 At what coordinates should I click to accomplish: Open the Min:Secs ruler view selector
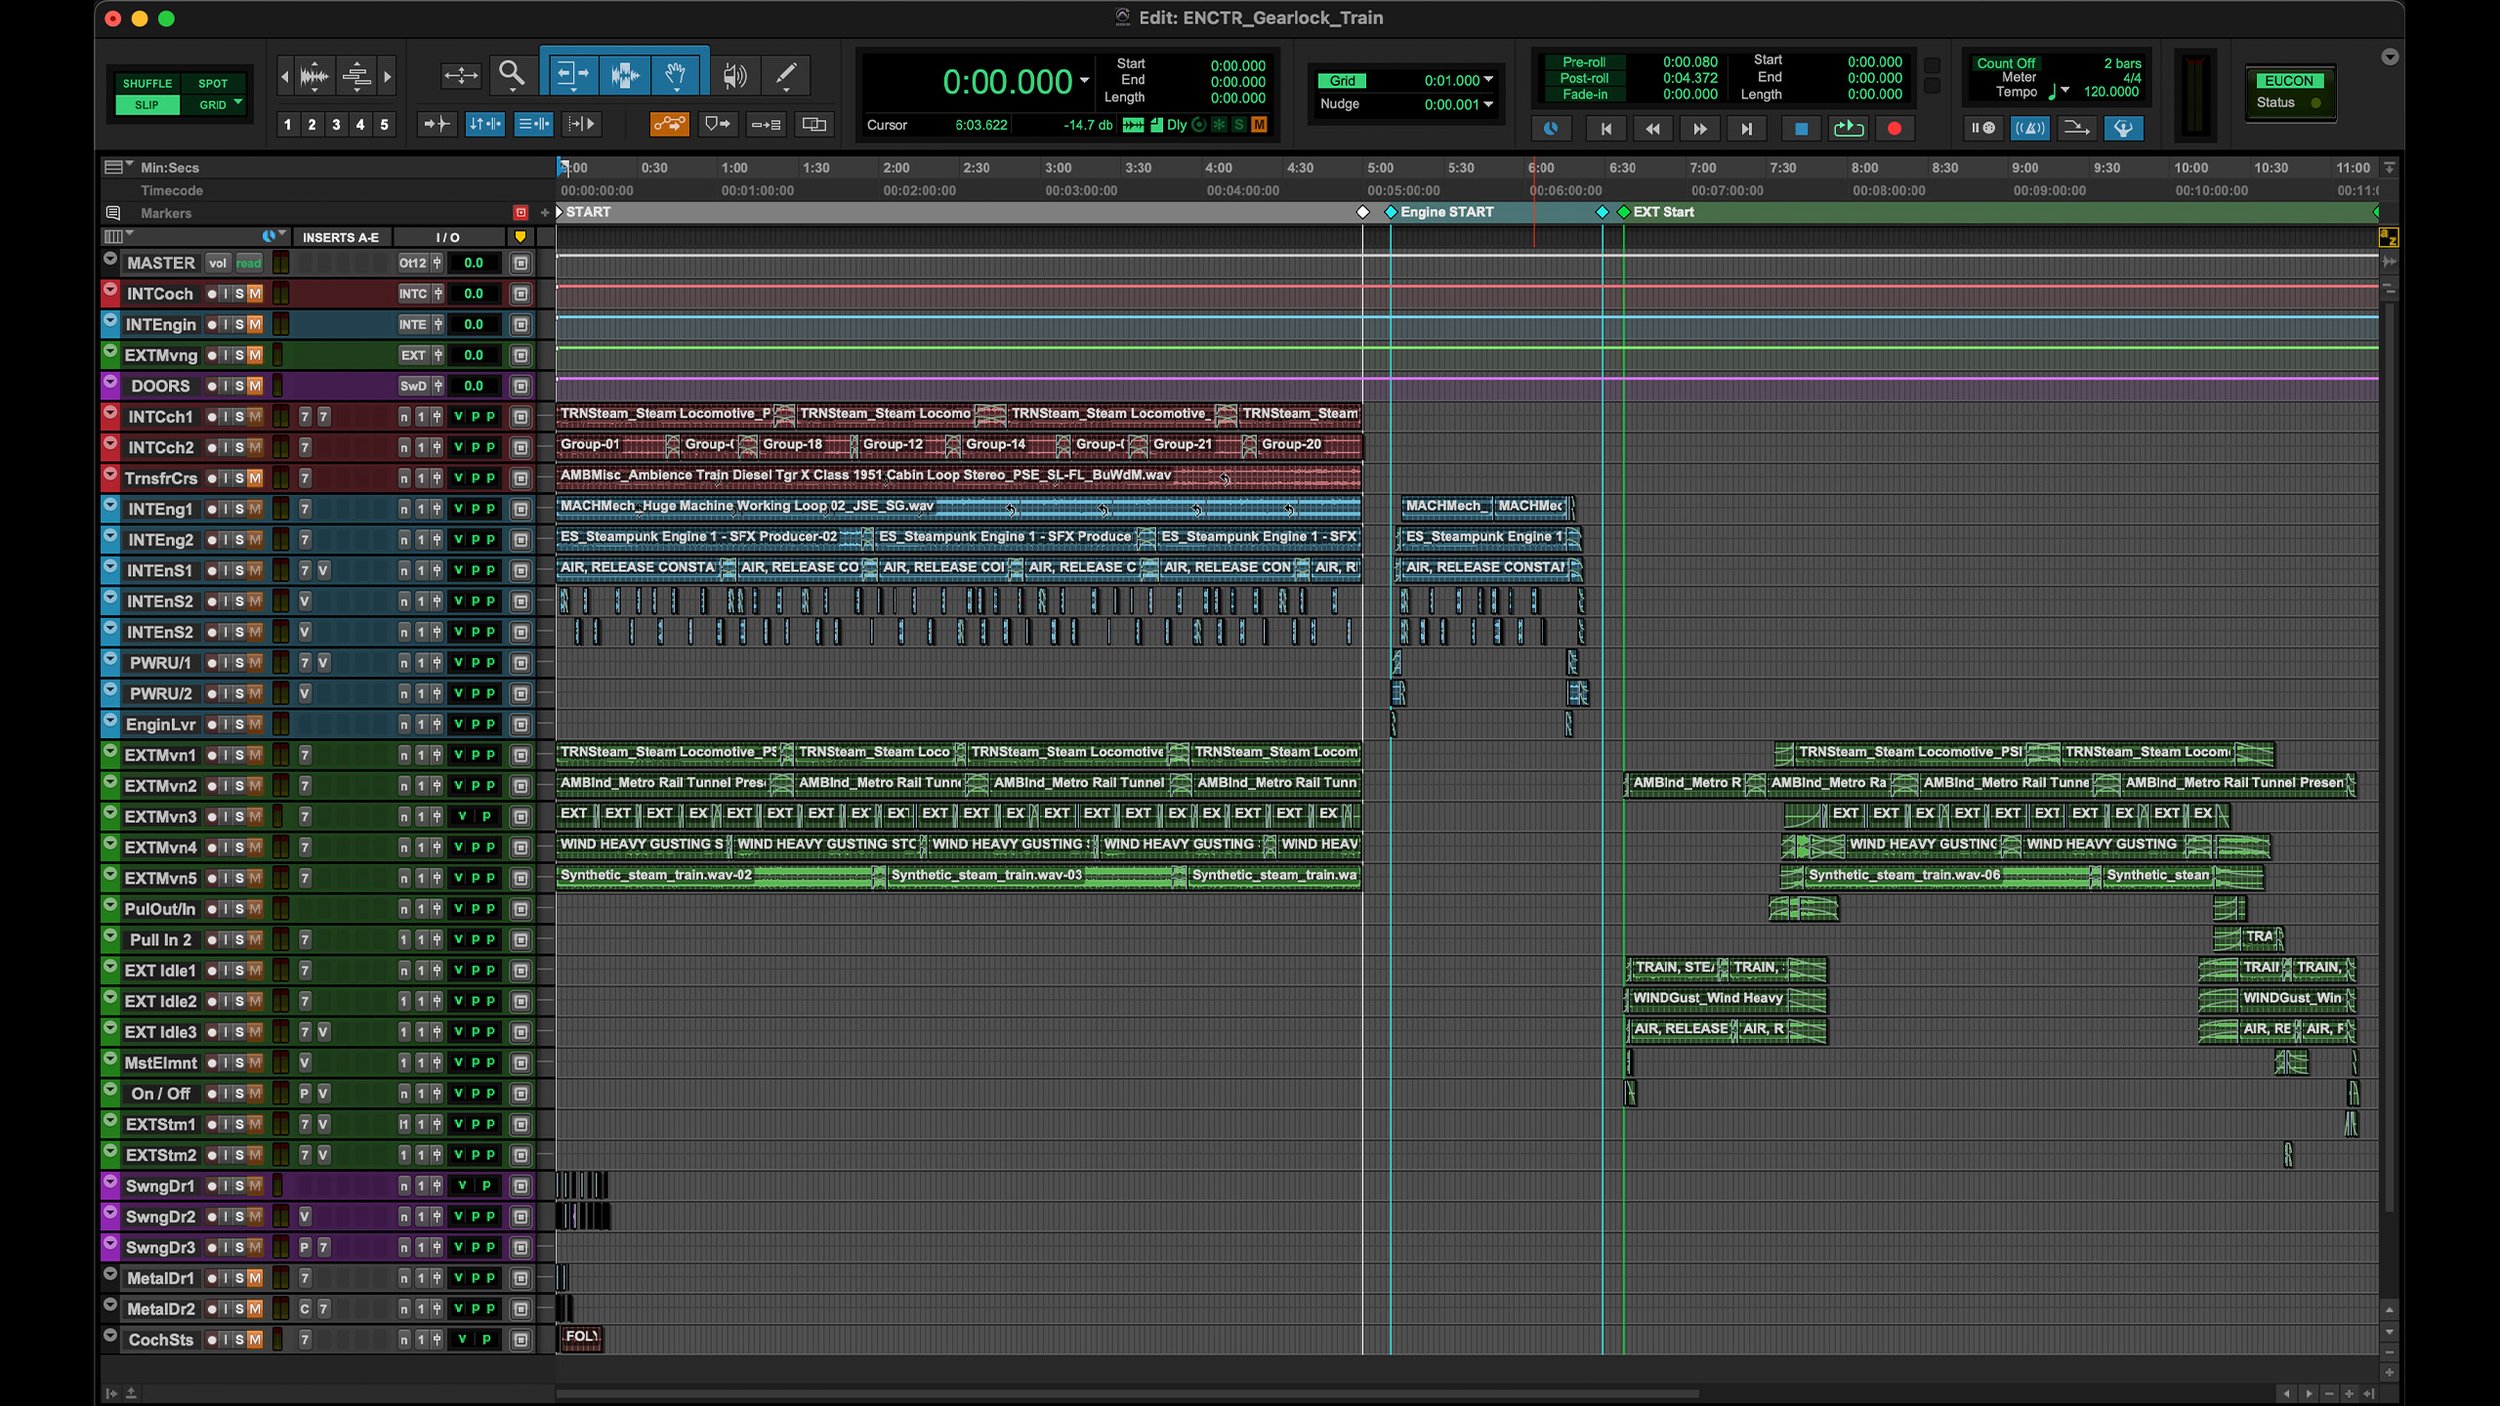[117, 167]
